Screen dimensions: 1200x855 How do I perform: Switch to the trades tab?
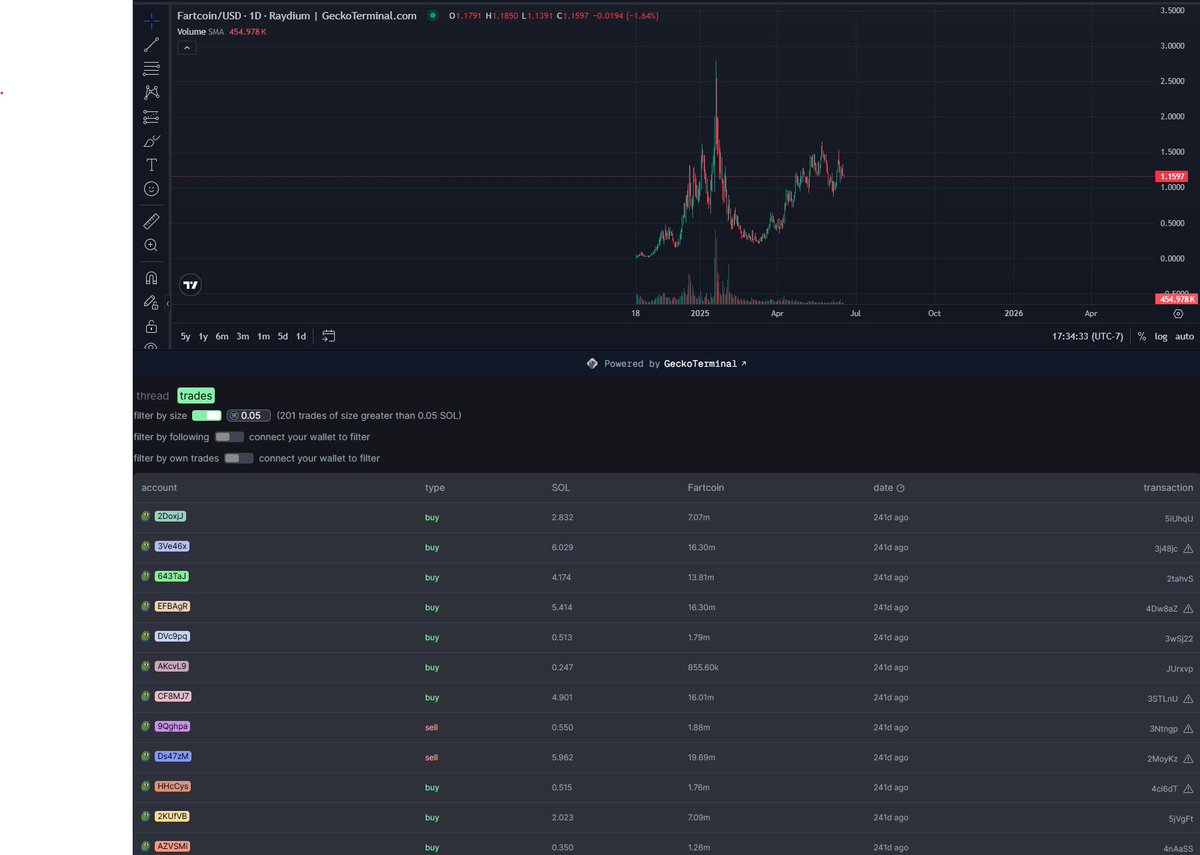coord(196,396)
